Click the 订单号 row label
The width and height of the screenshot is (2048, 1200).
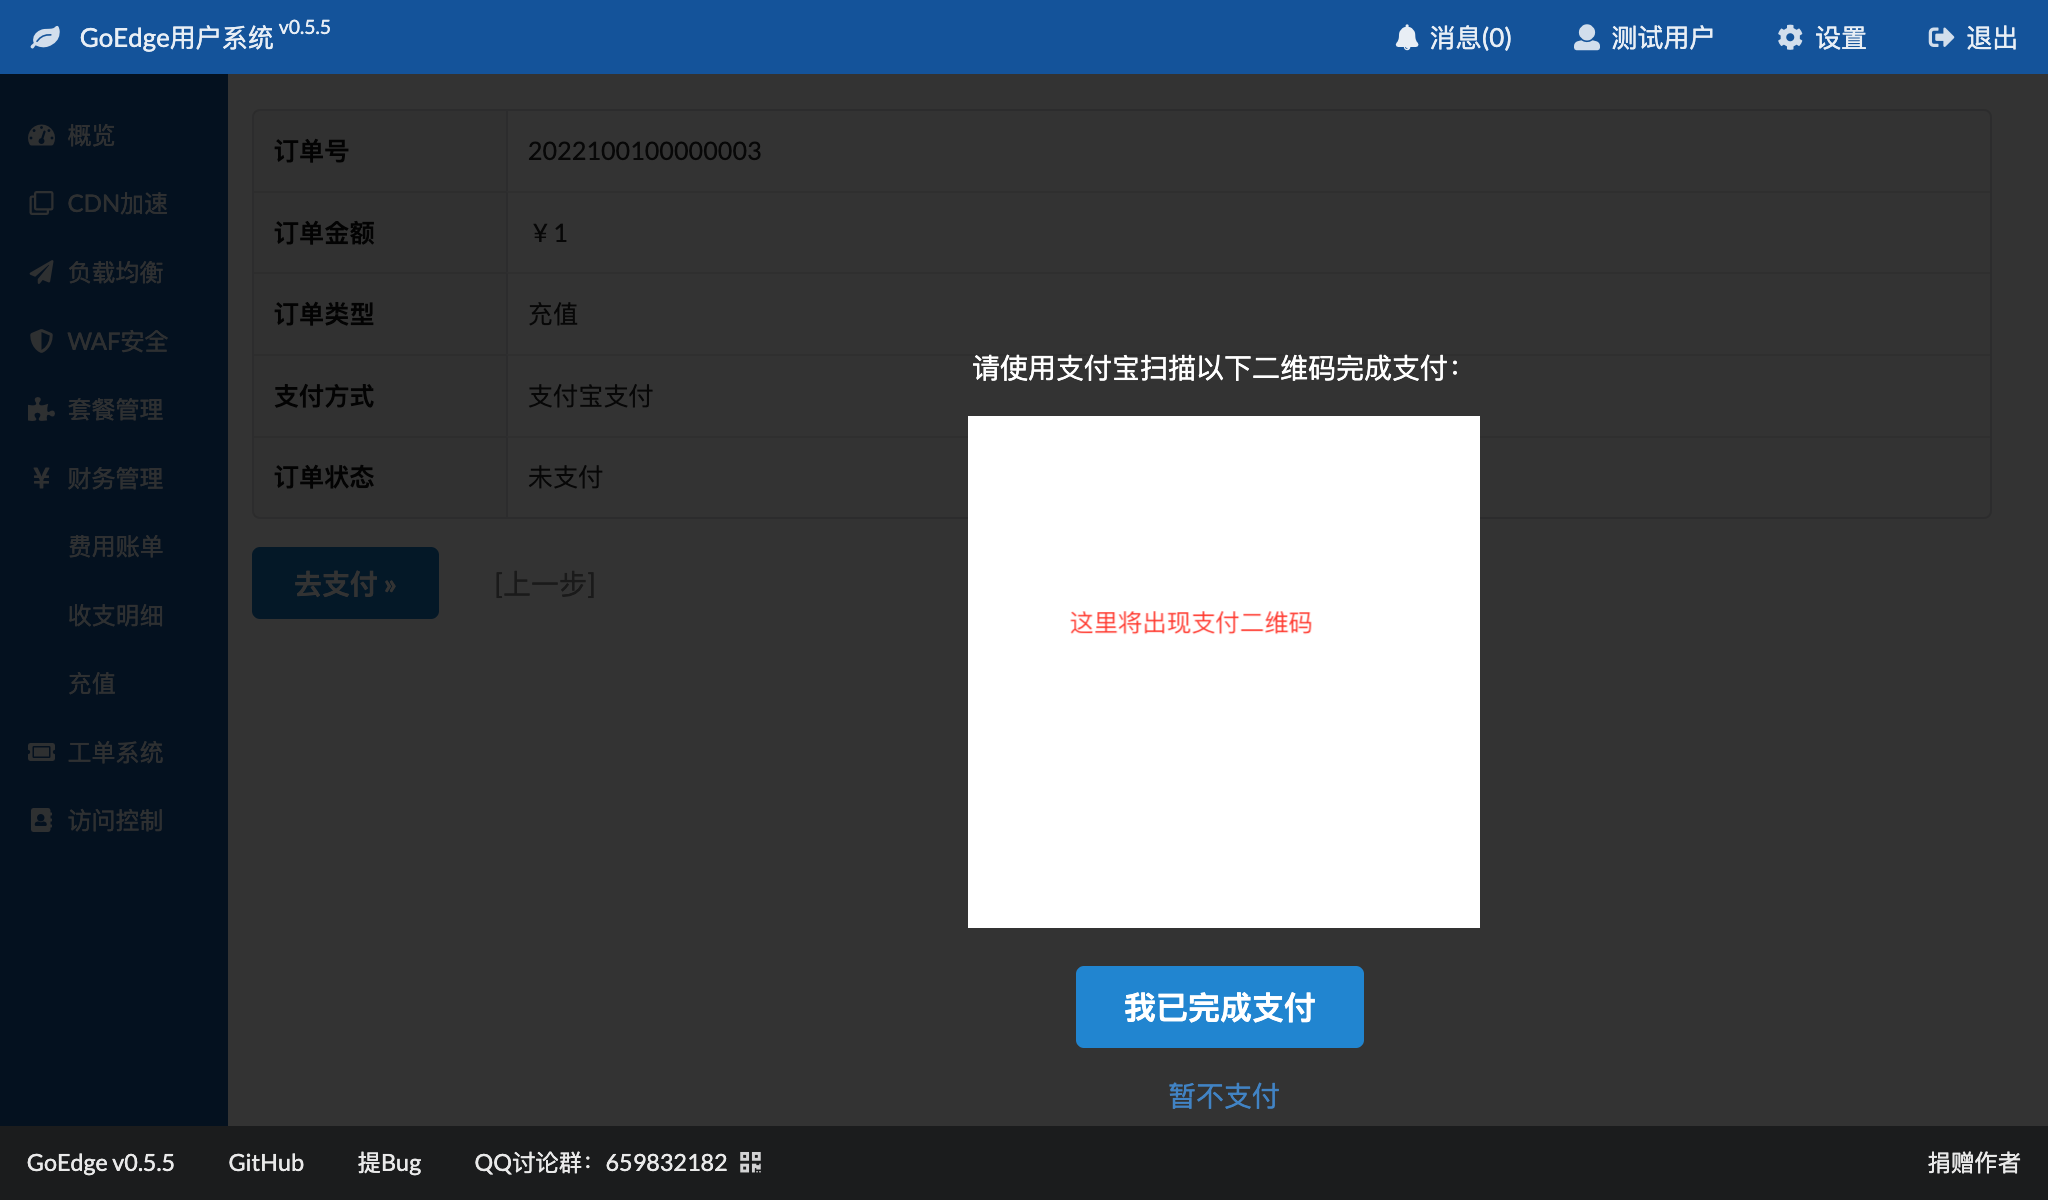tap(311, 151)
